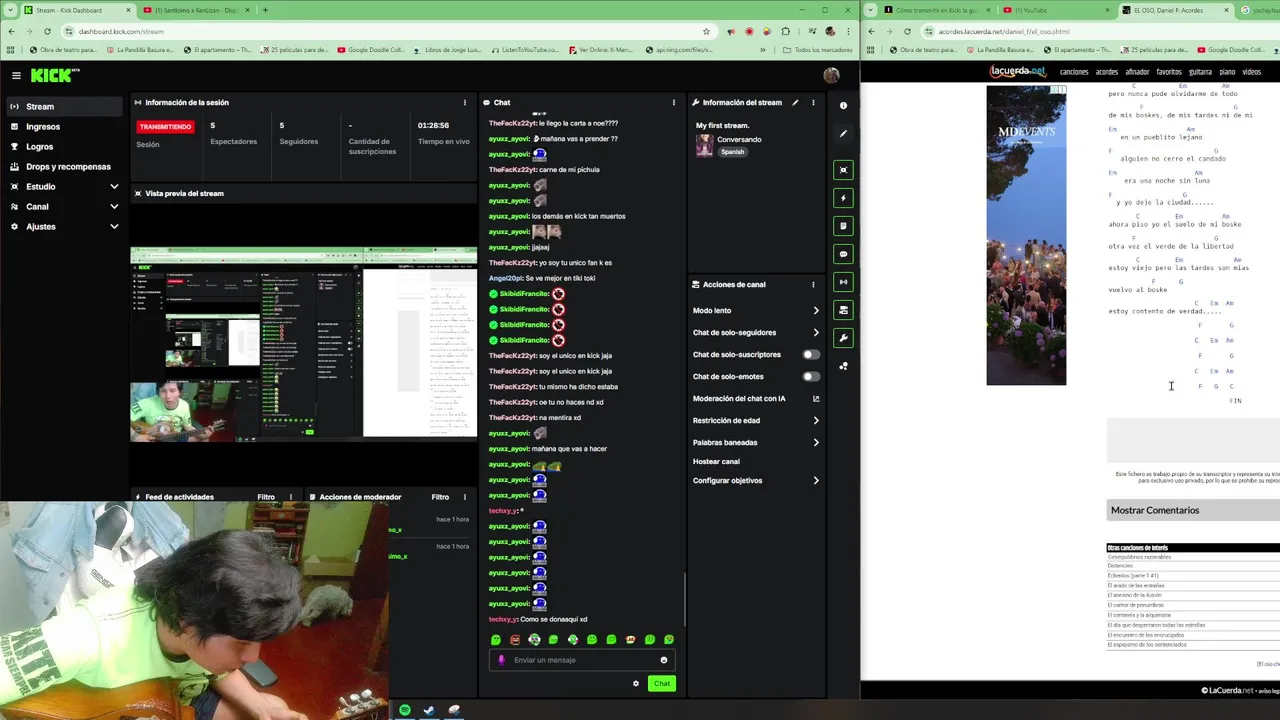This screenshot has height=720, width=1280.
Task: Click the Enviar un mensaje input field
Action: (x=583, y=660)
